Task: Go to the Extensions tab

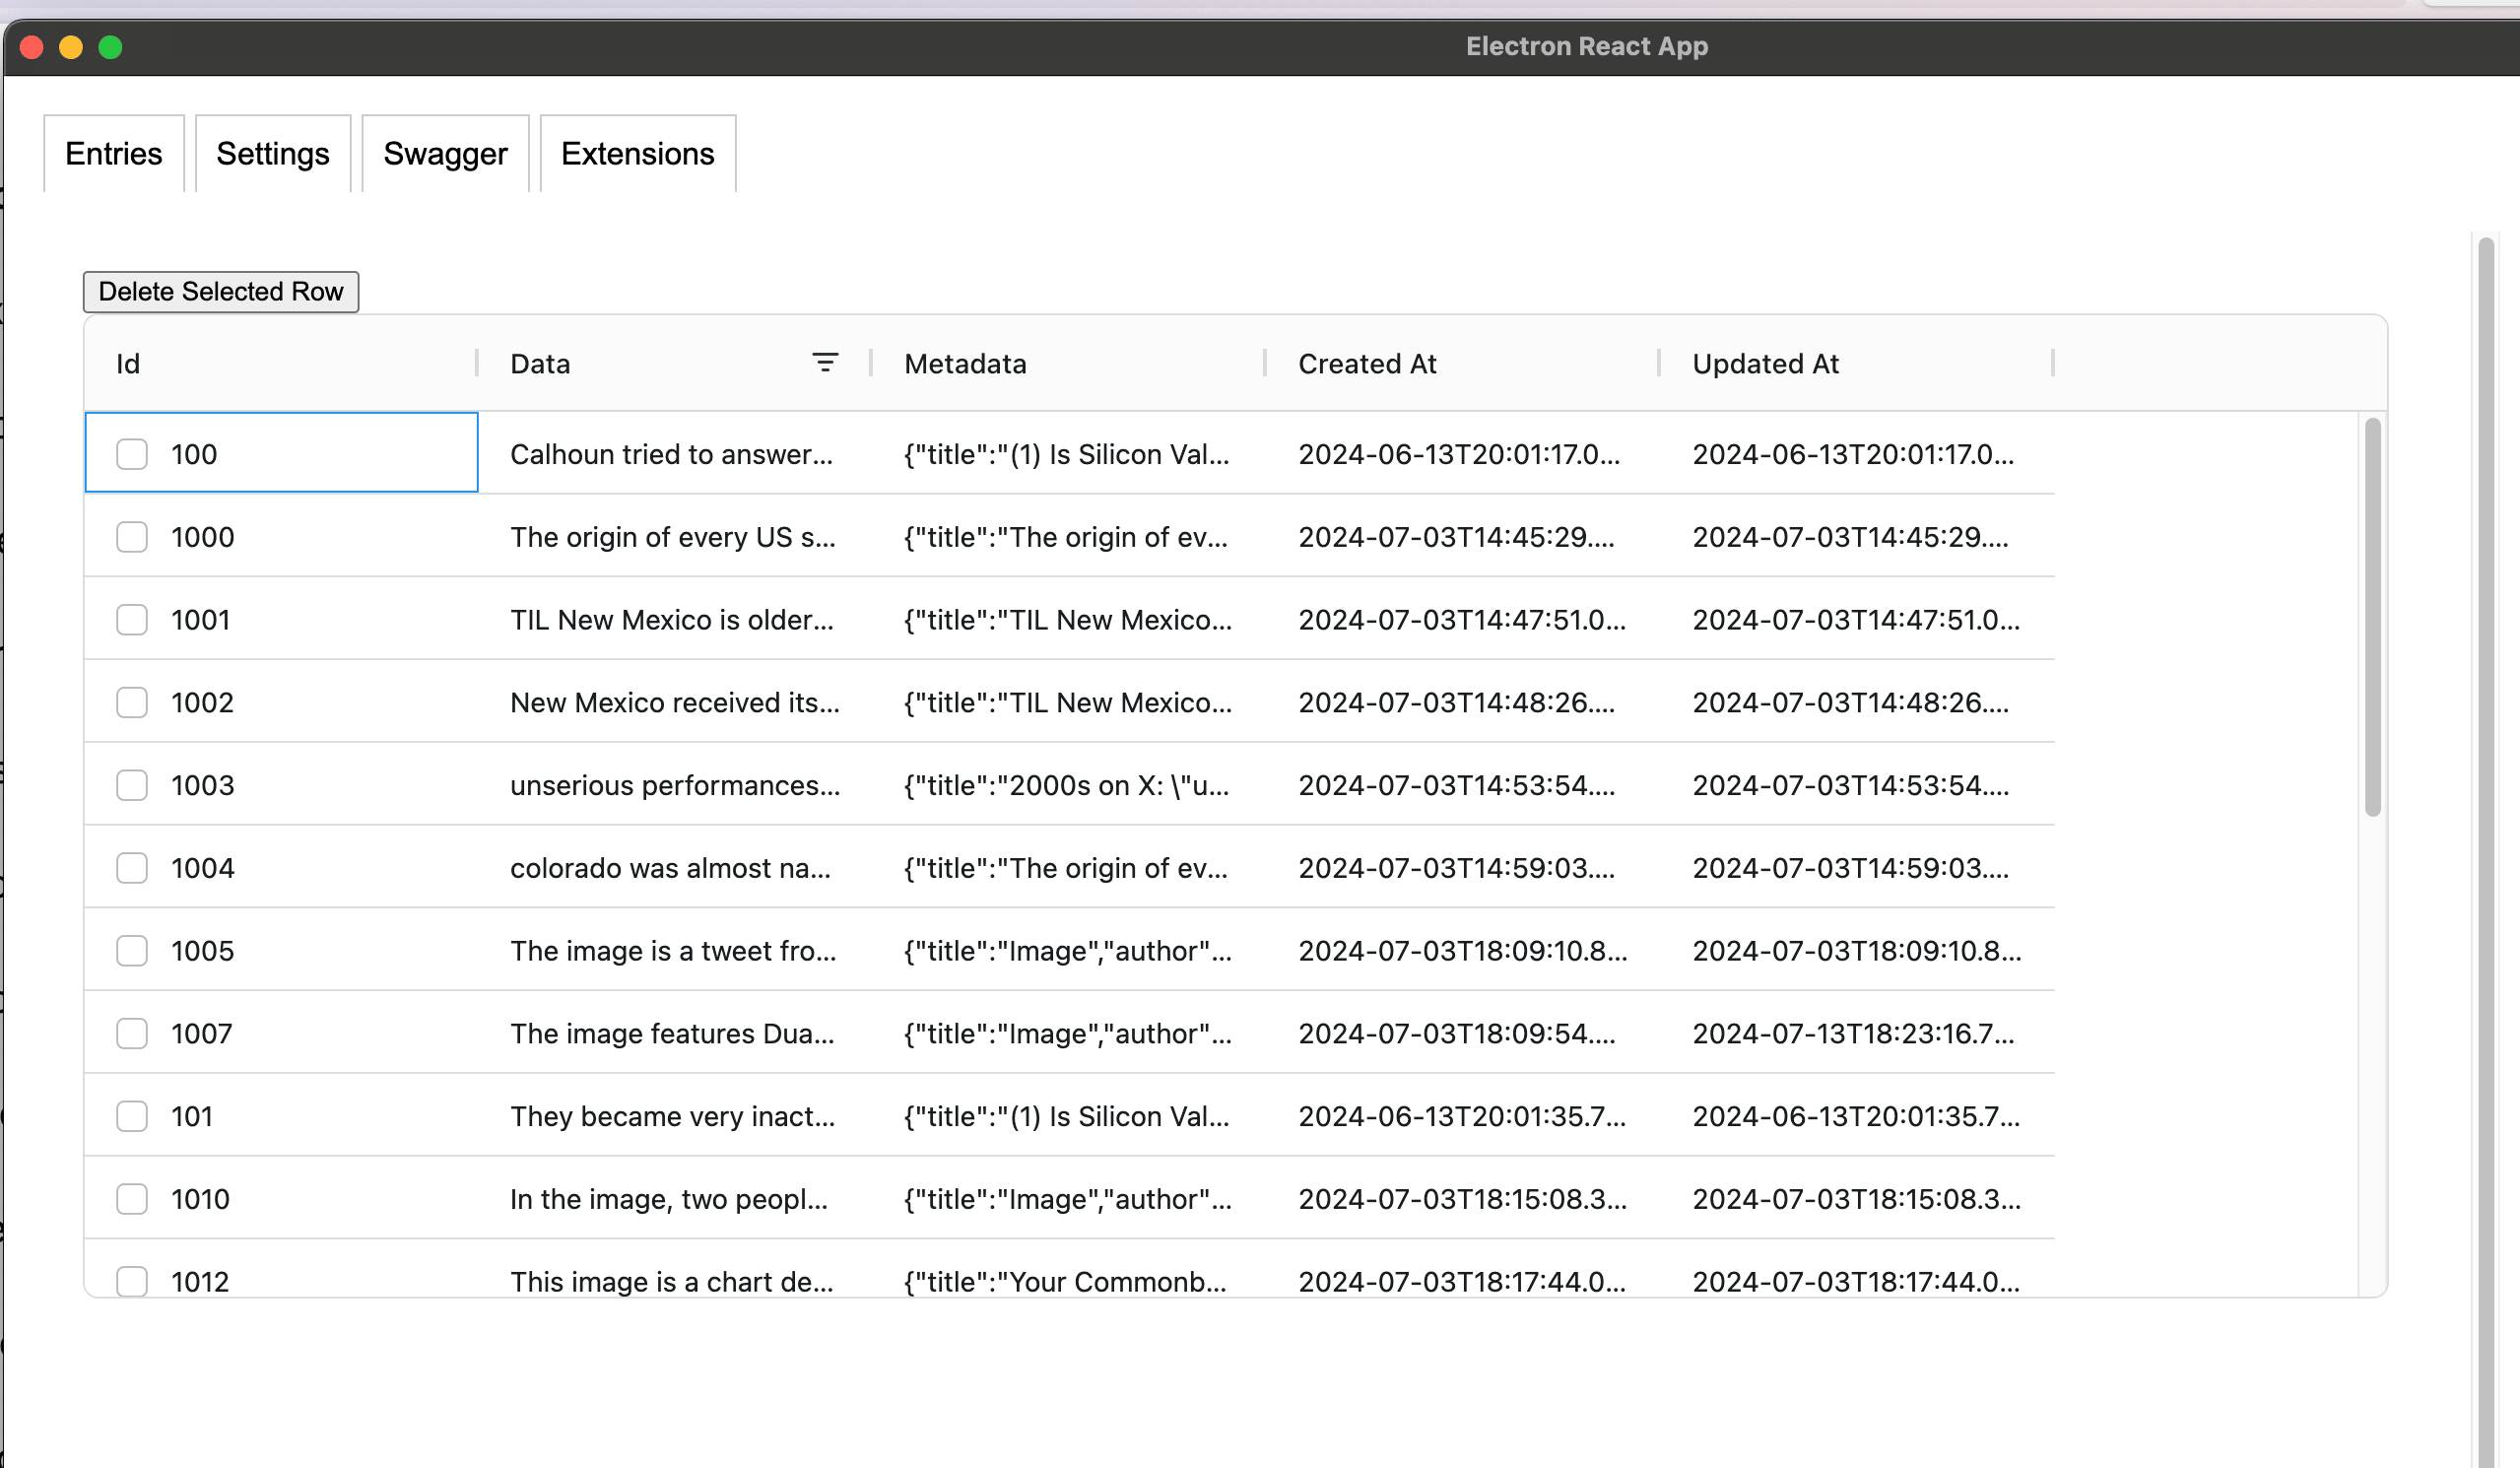Action: [637, 154]
